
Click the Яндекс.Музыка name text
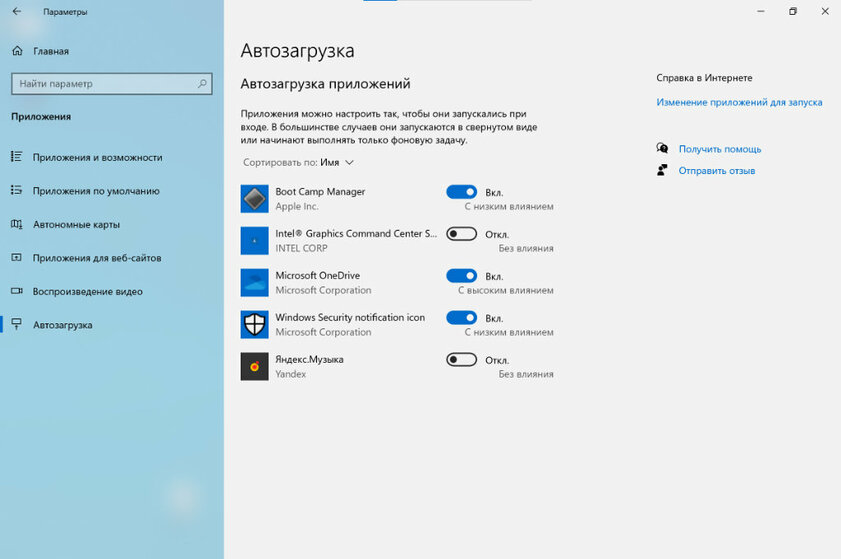tap(309, 359)
